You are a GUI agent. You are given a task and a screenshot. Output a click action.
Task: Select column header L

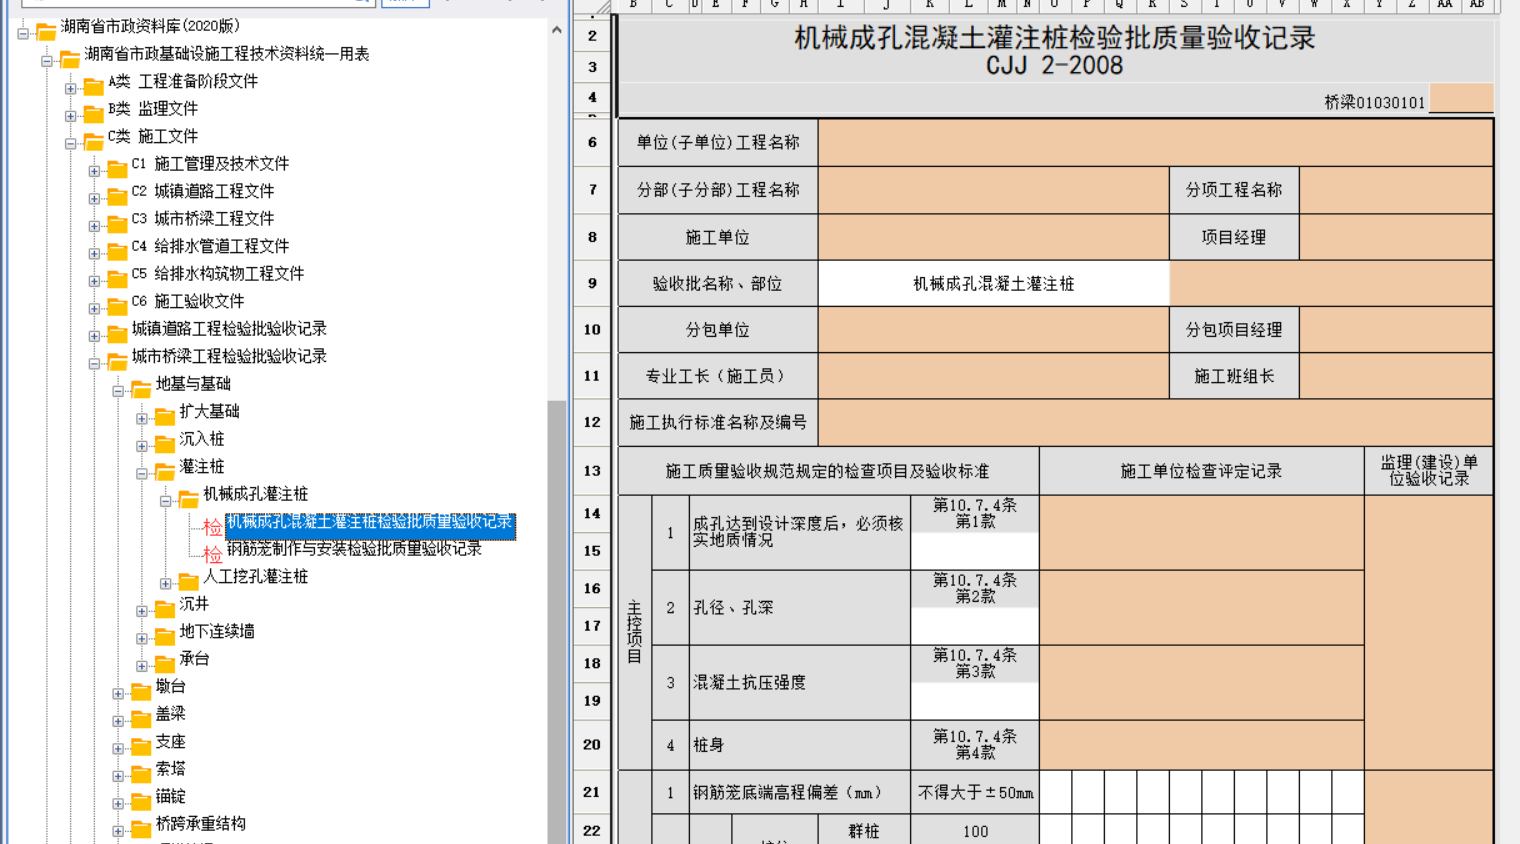pos(968,5)
